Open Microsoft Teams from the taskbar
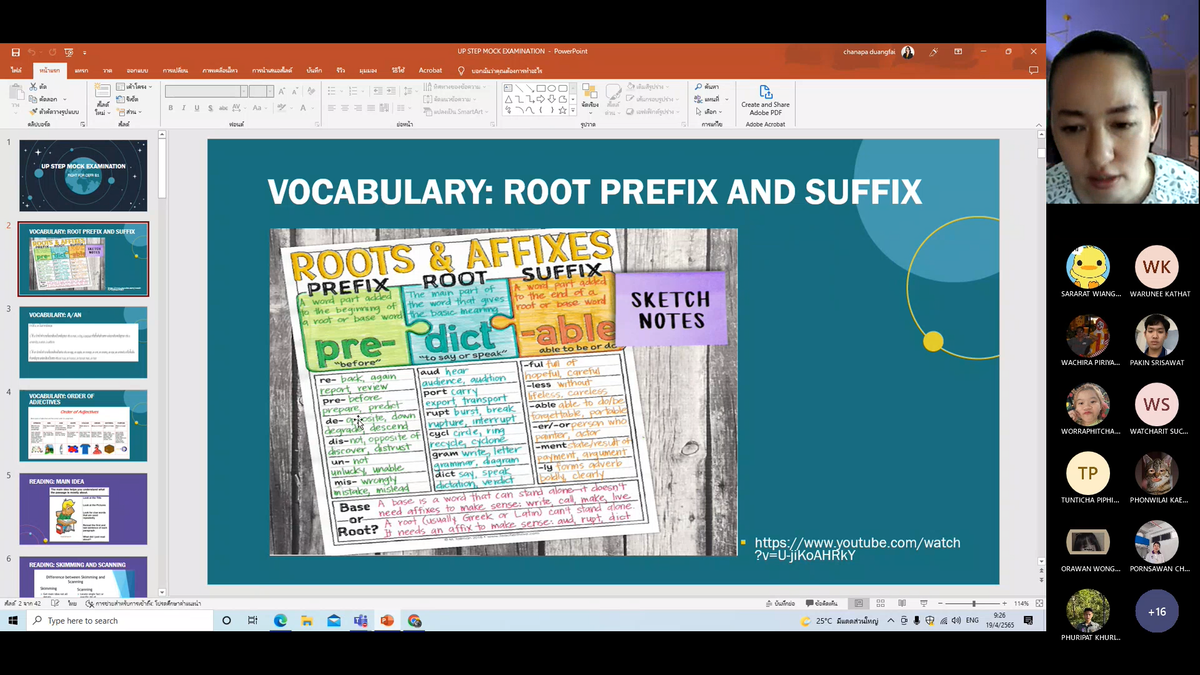 (360, 621)
